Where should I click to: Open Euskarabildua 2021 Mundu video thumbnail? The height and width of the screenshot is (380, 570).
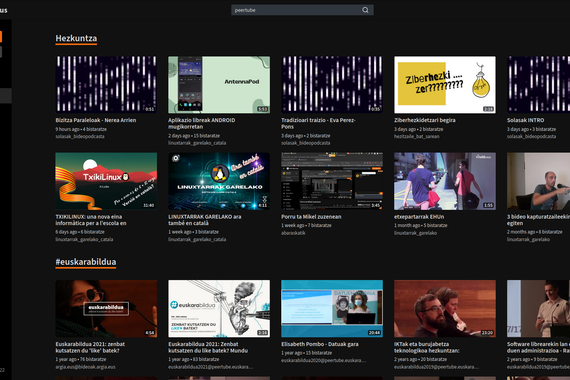pos(219,308)
